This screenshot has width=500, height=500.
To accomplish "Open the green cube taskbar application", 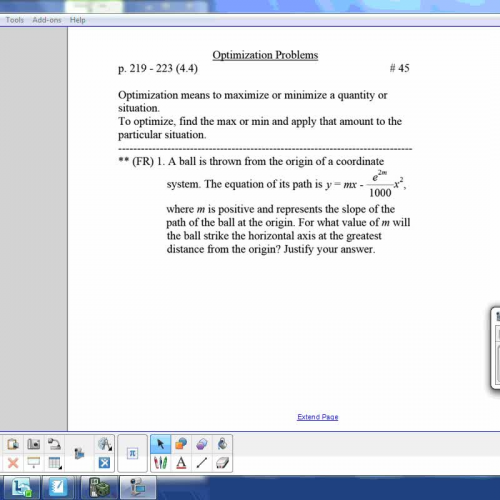I will [x=99, y=488].
